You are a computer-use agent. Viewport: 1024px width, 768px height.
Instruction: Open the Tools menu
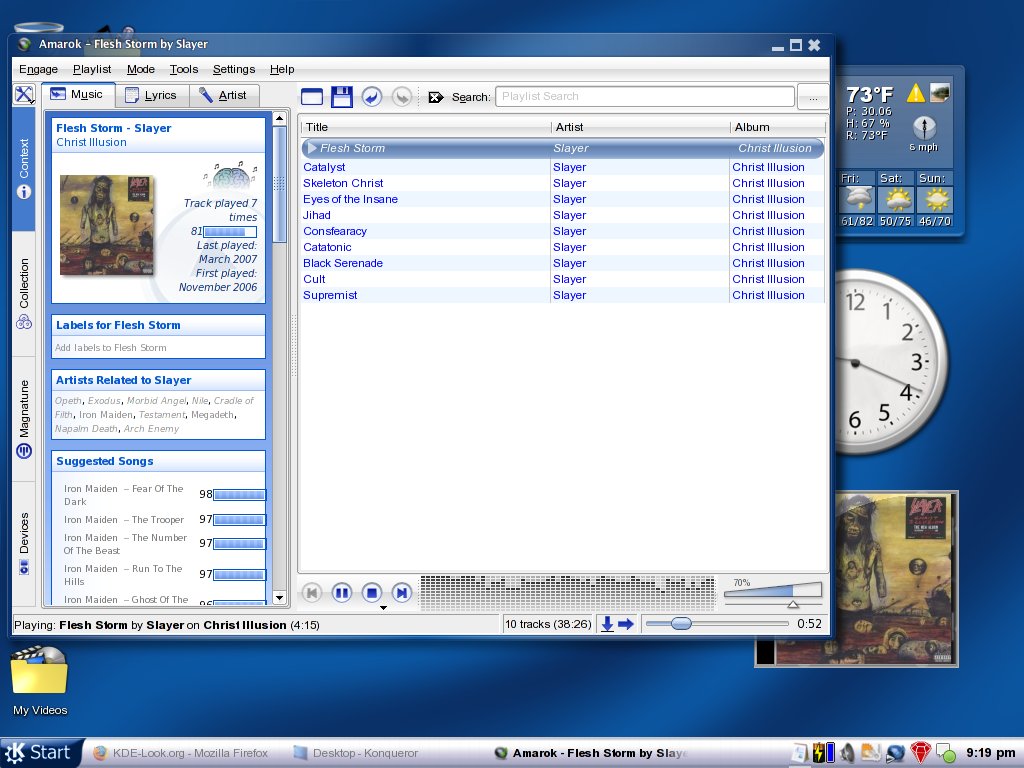coord(184,69)
